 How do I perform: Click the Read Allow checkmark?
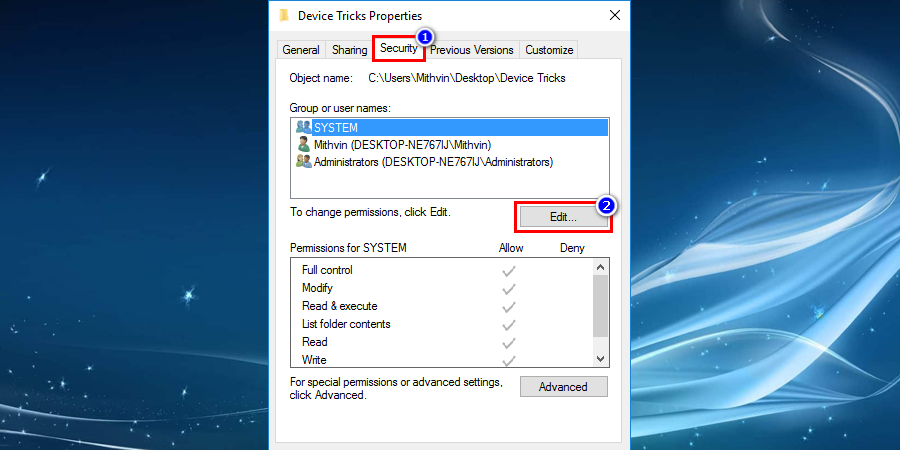pyautogui.click(x=509, y=343)
